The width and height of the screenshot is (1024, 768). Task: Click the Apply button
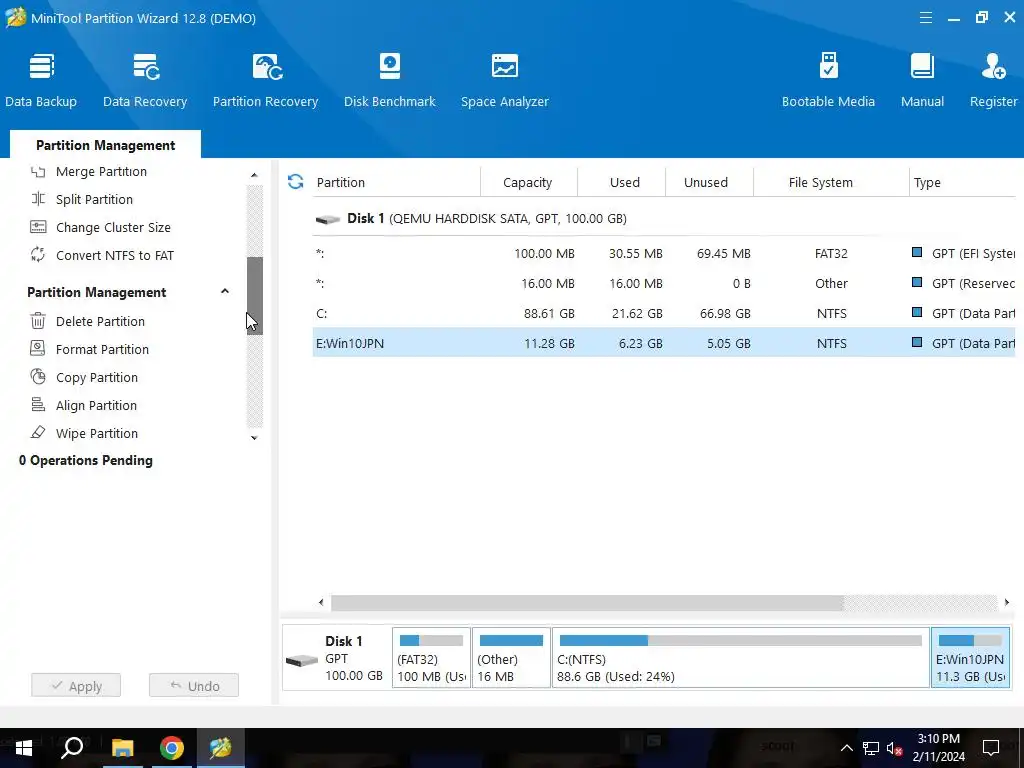76,686
